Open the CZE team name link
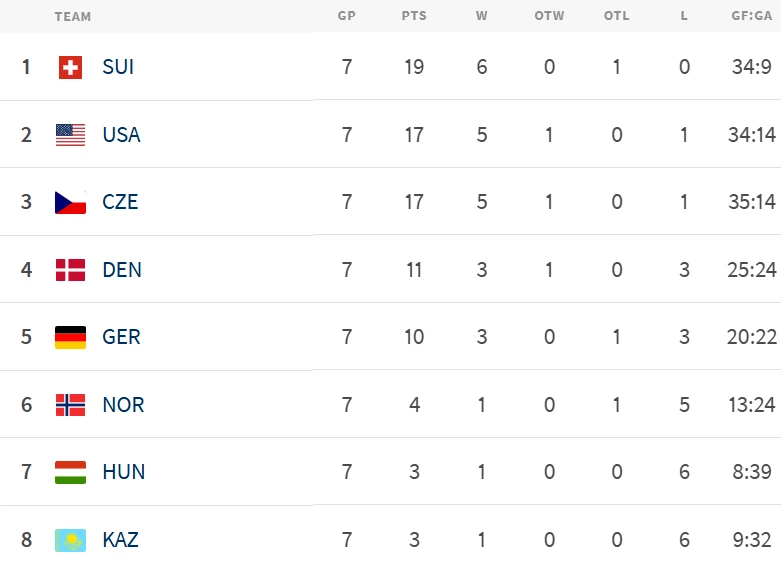The height and width of the screenshot is (571, 781). (x=120, y=202)
